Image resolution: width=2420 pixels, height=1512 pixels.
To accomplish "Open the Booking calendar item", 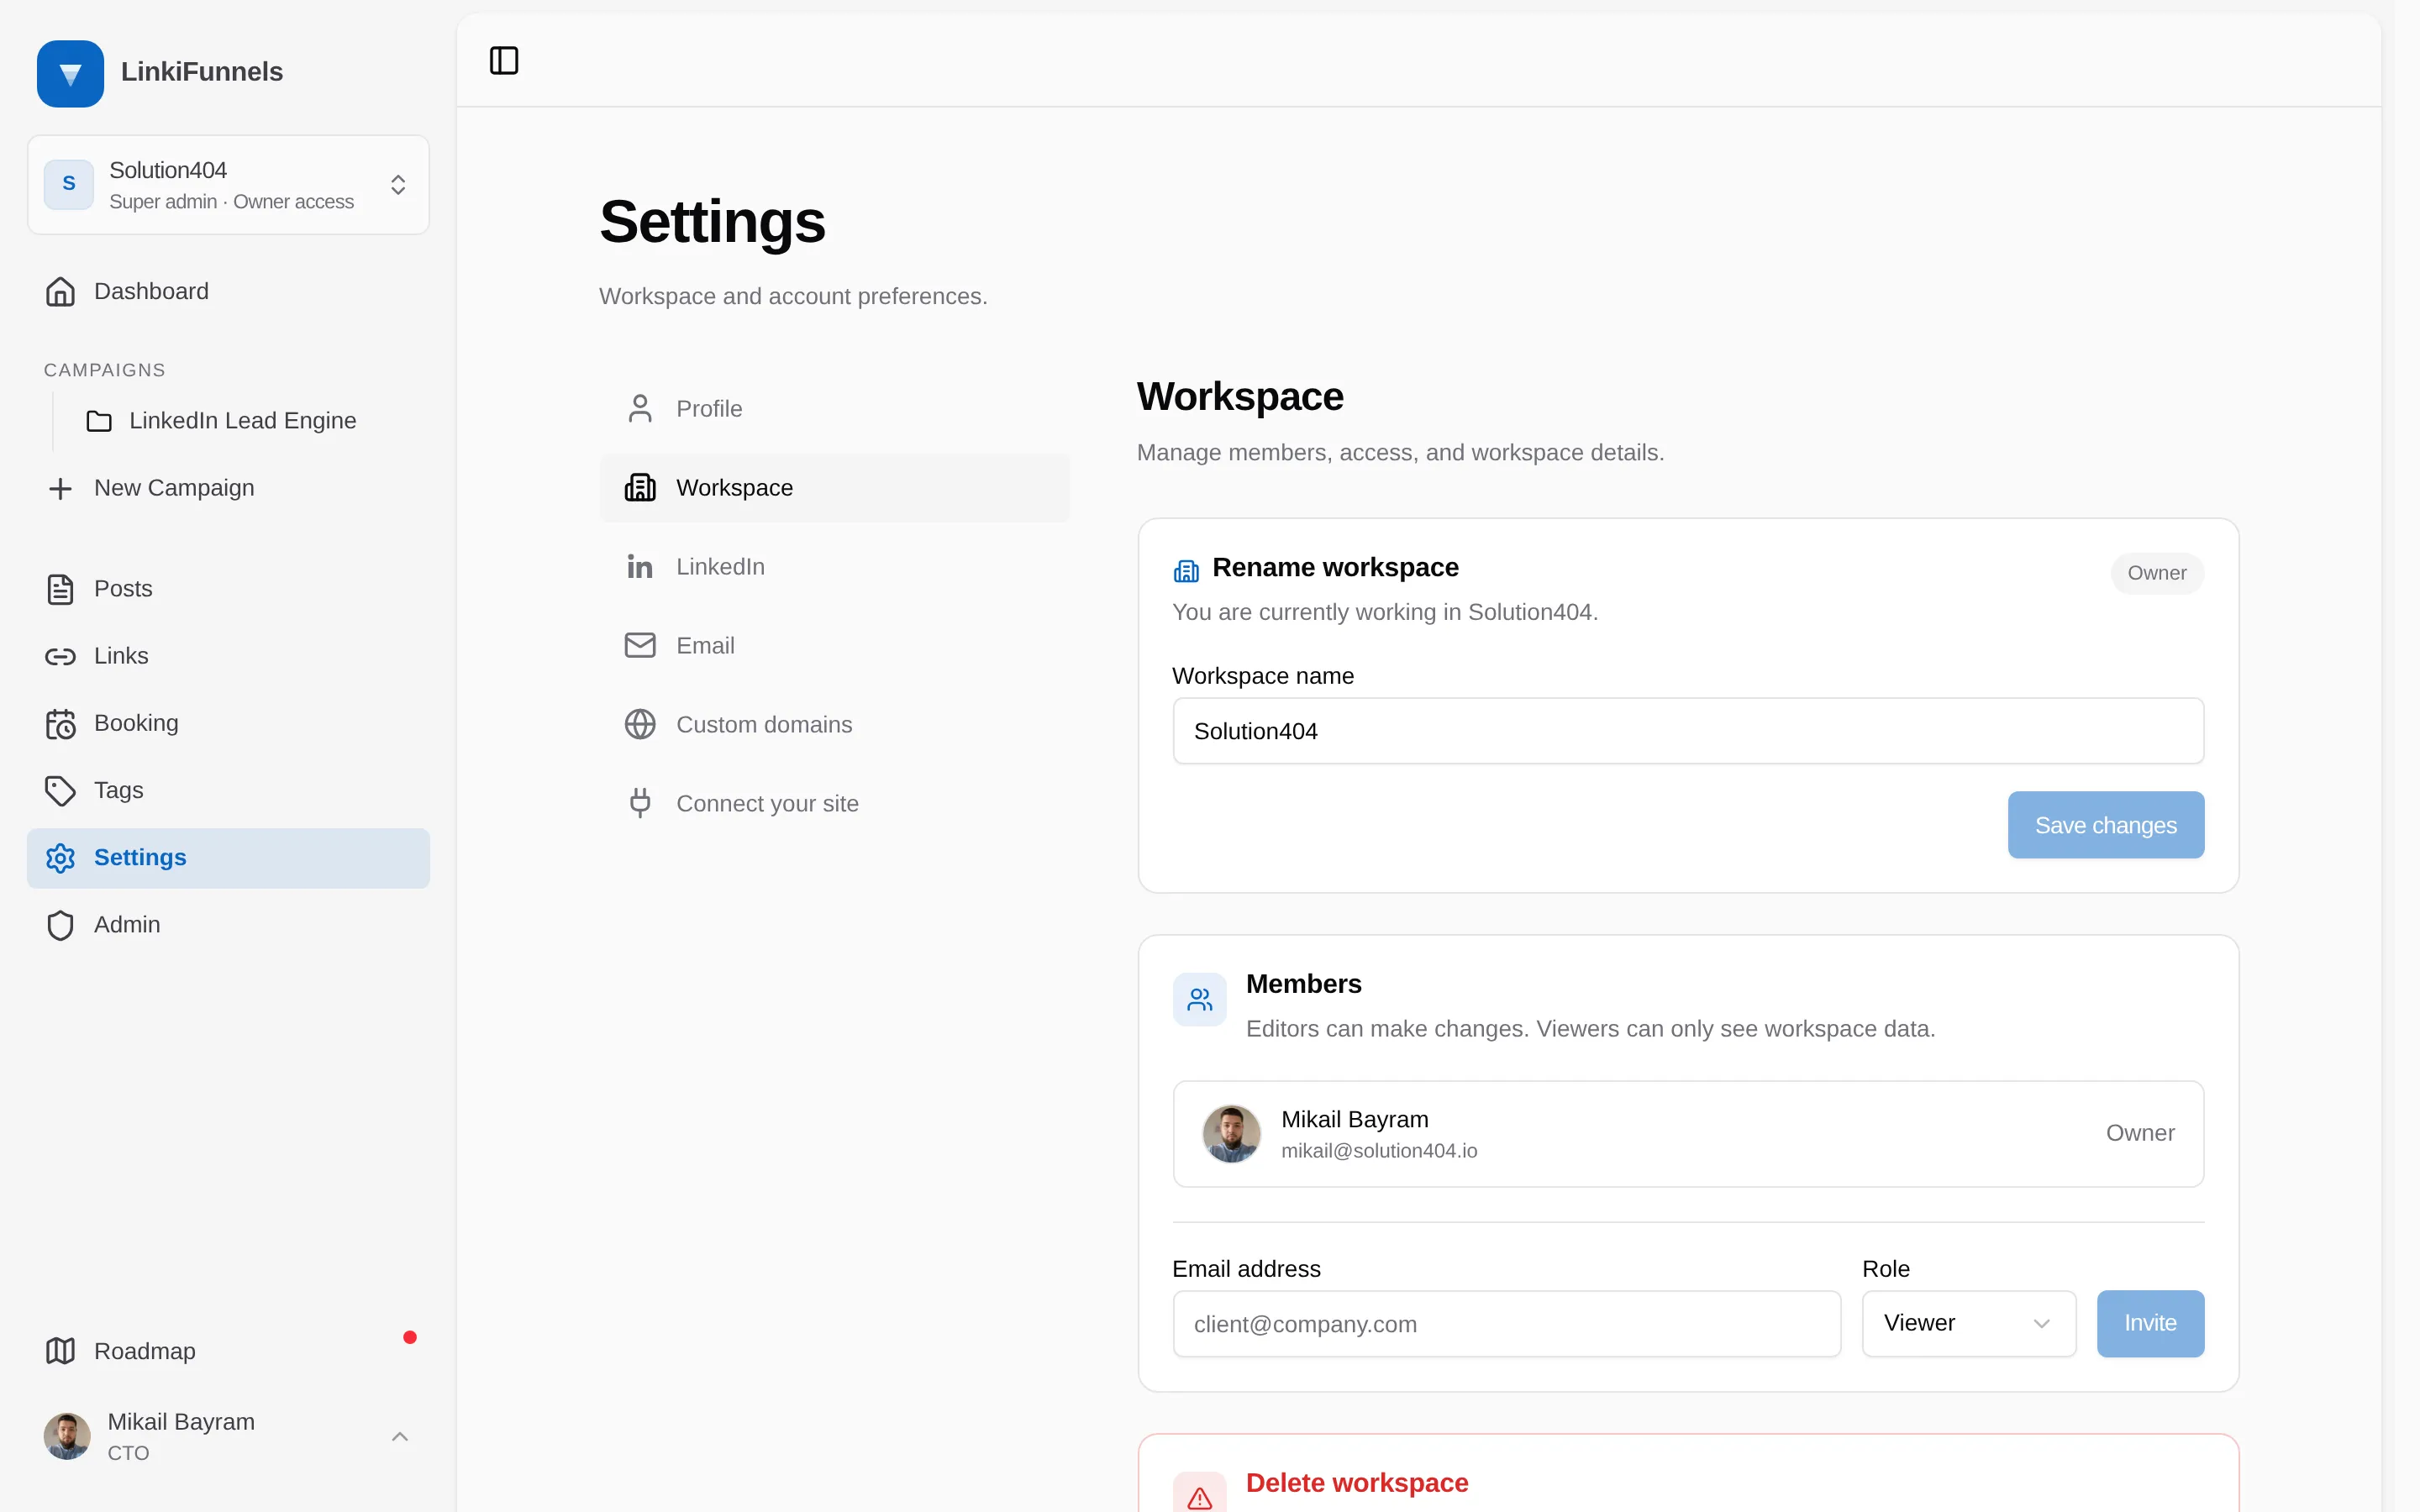I will pyautogui.click(x=228, y=723).
